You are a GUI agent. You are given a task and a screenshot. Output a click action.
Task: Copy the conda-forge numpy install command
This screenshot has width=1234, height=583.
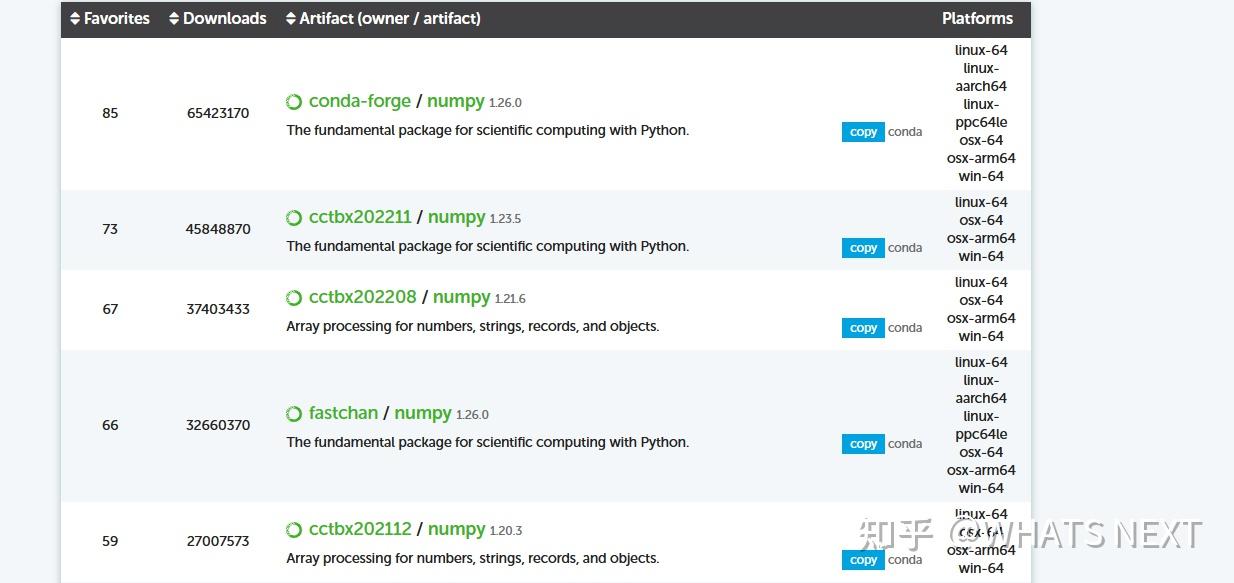(863, 132)
